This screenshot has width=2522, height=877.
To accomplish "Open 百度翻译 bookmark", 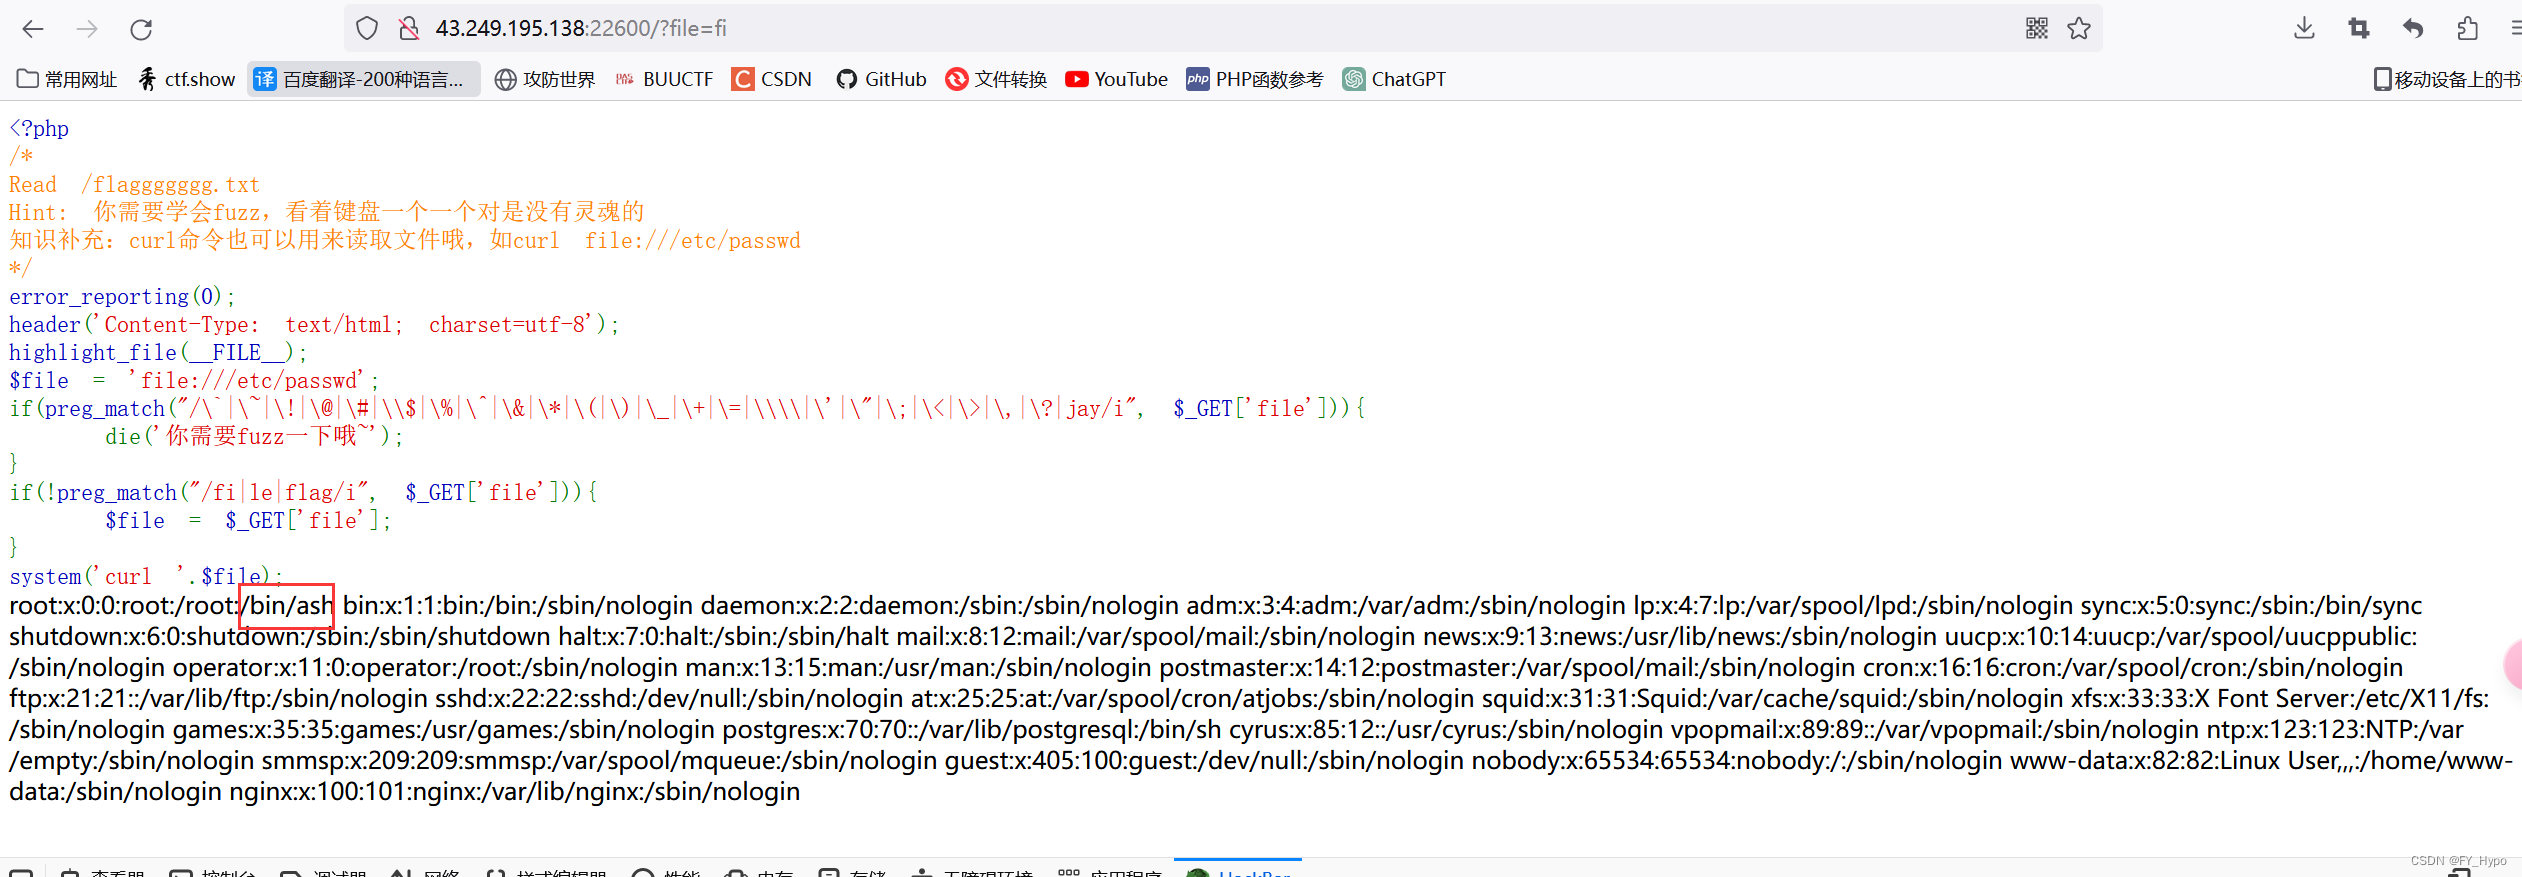I will point(363,79).
